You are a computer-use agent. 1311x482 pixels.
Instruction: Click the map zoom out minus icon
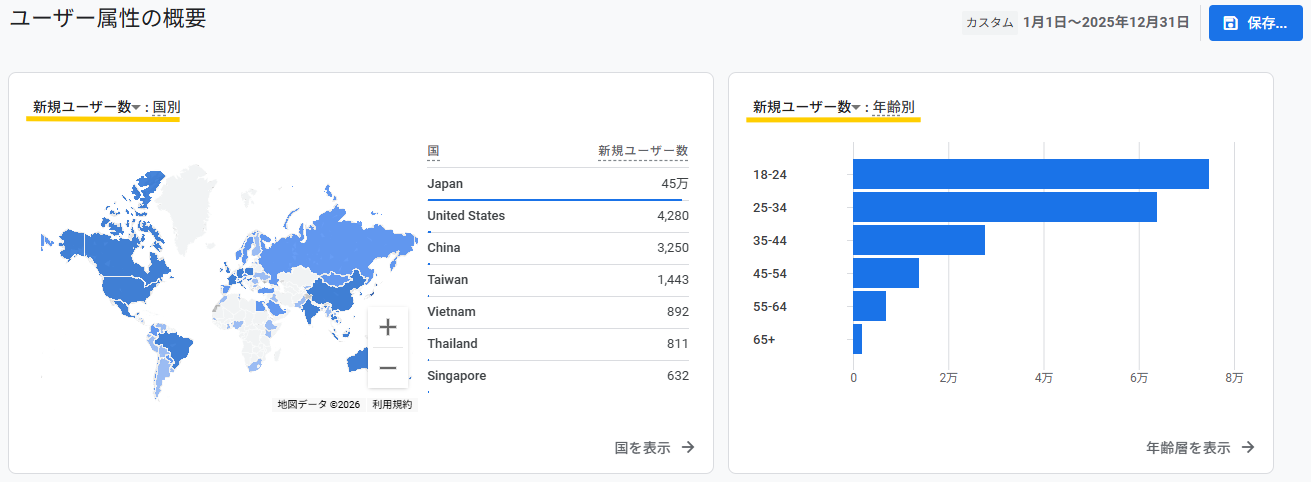pyautogui.click(x=388, y=367)
